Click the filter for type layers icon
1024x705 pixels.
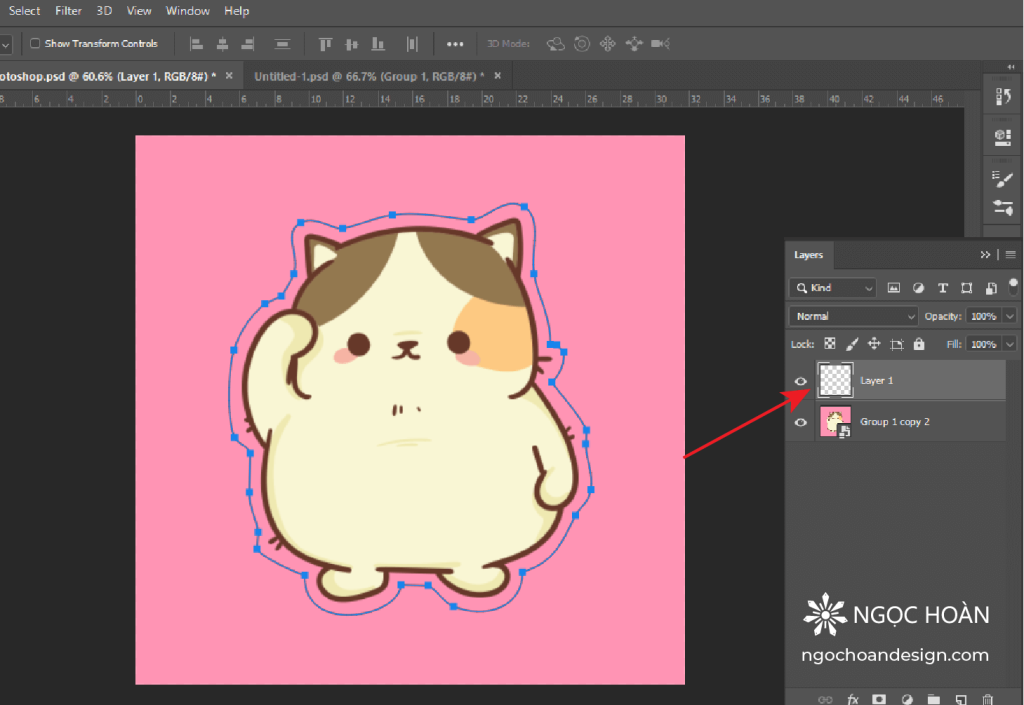coord(942,288)
